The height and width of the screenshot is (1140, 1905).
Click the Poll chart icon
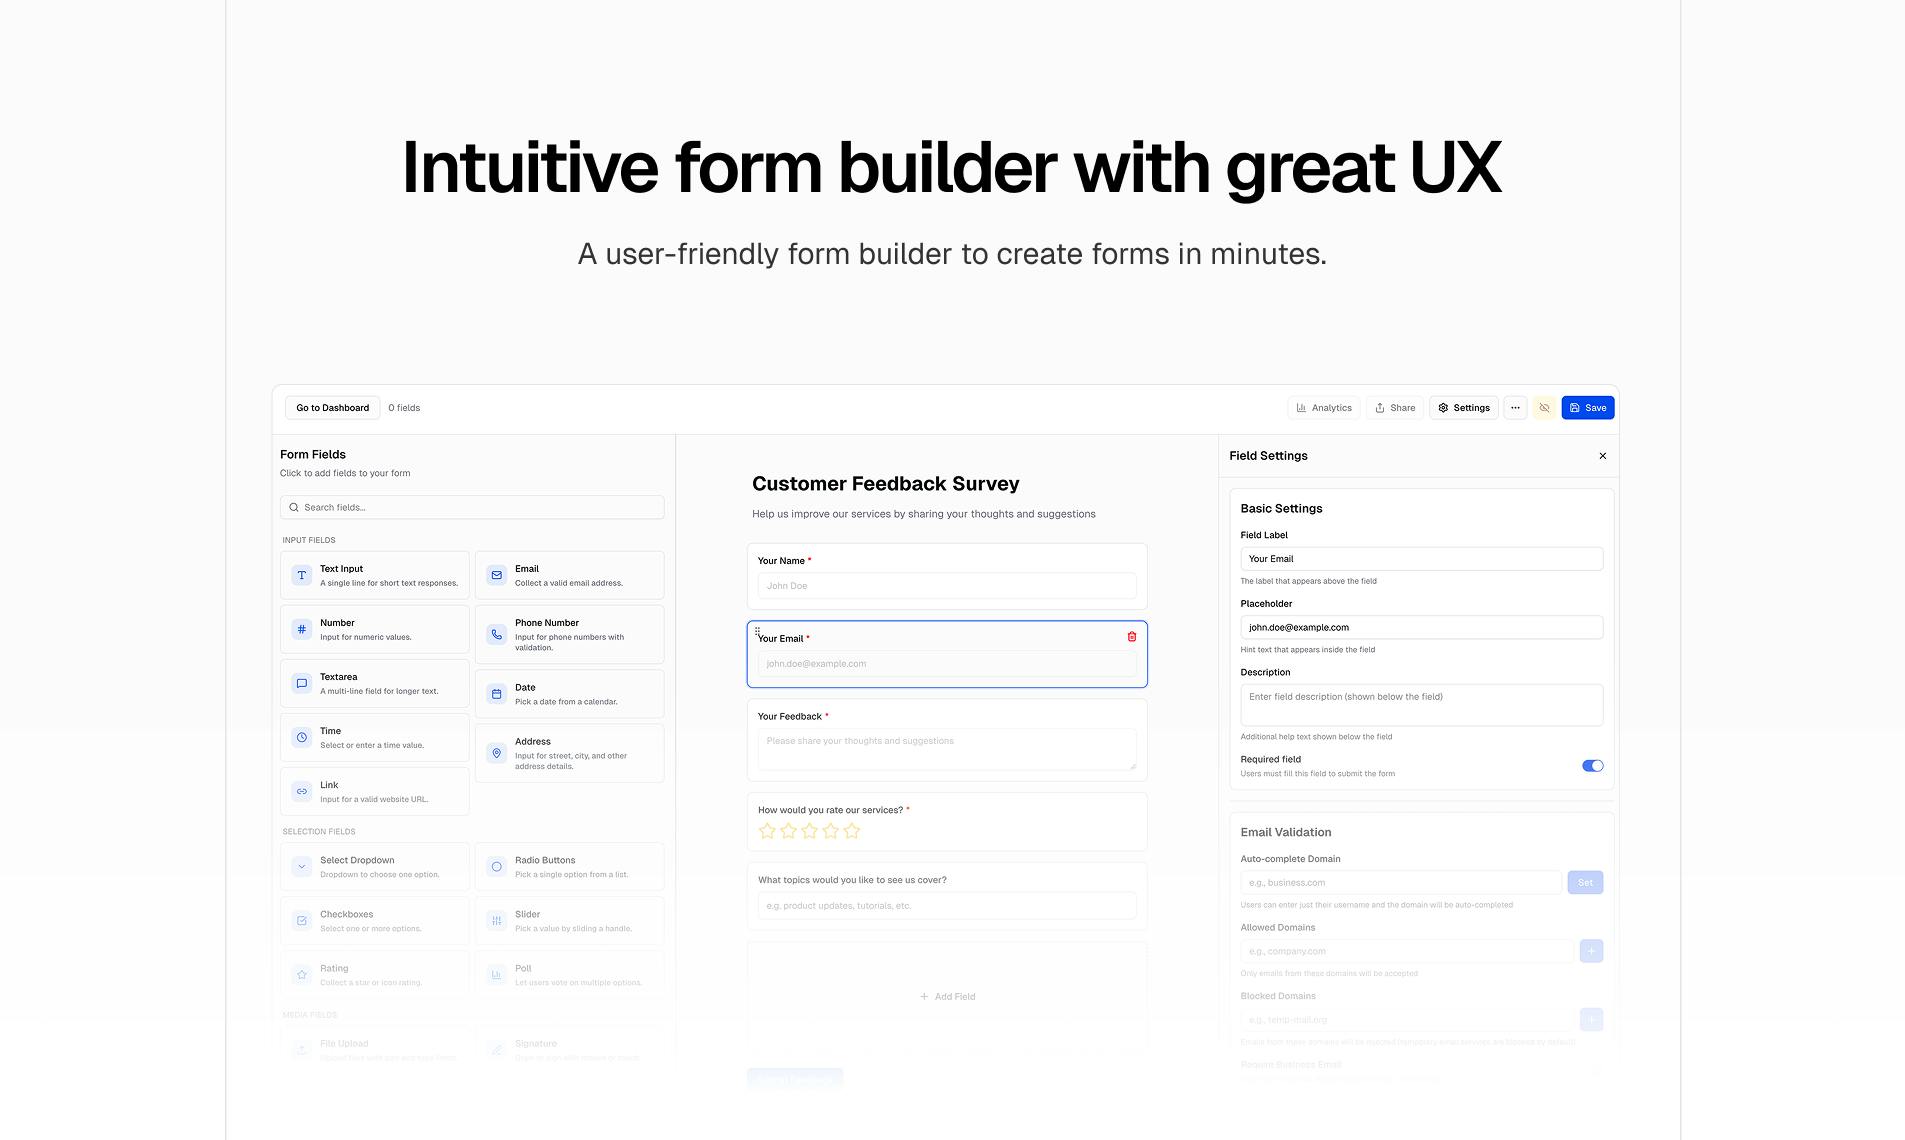point(496,974)
